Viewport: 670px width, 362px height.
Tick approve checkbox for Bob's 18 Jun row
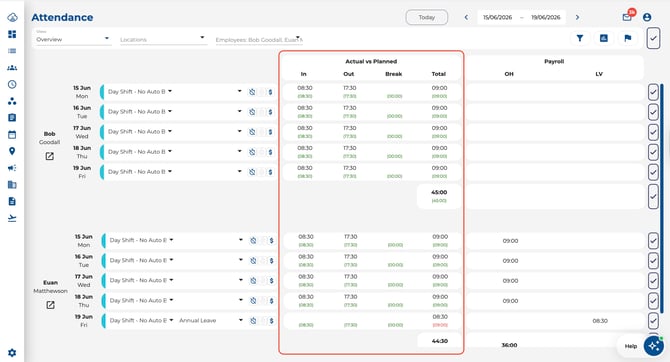(653, 152)
